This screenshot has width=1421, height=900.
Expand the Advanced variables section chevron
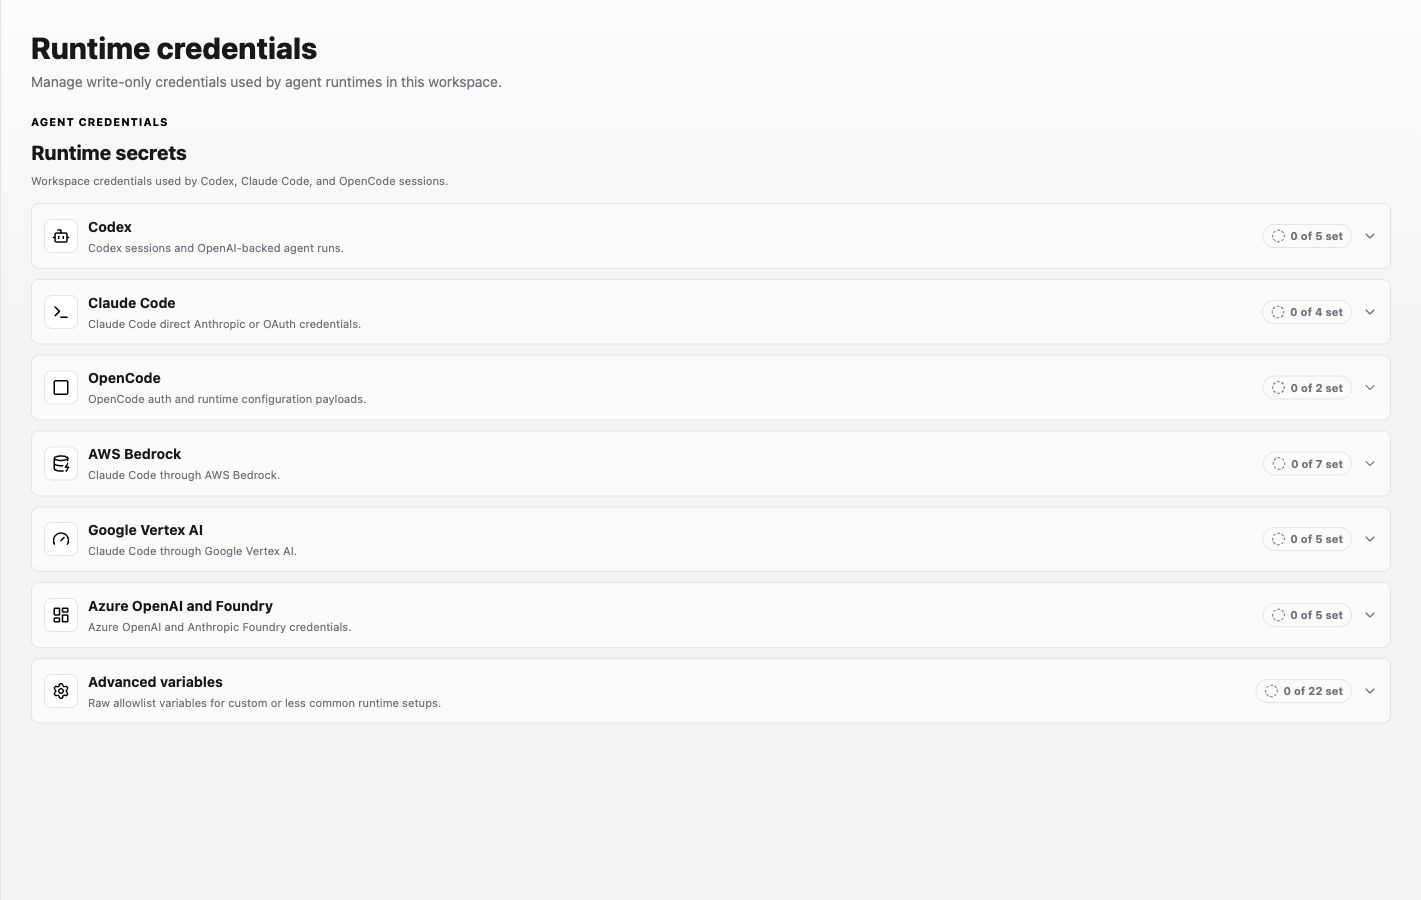pos(1370,691)
